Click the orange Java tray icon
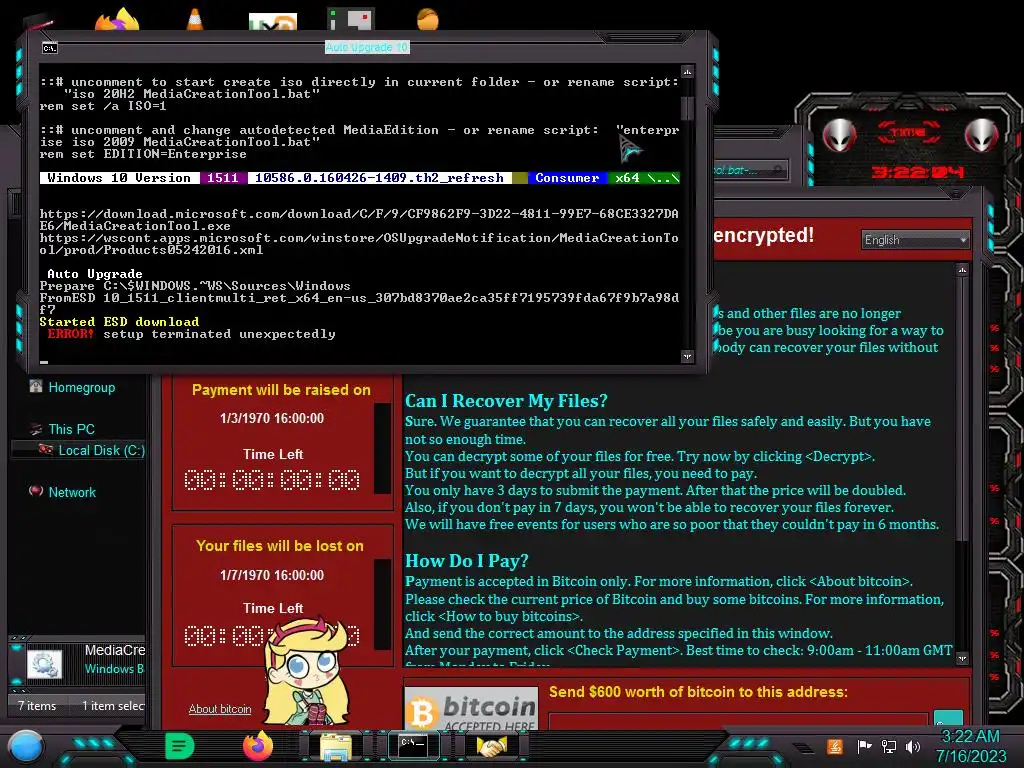1024x768 pixels. [x=835, y=746]
